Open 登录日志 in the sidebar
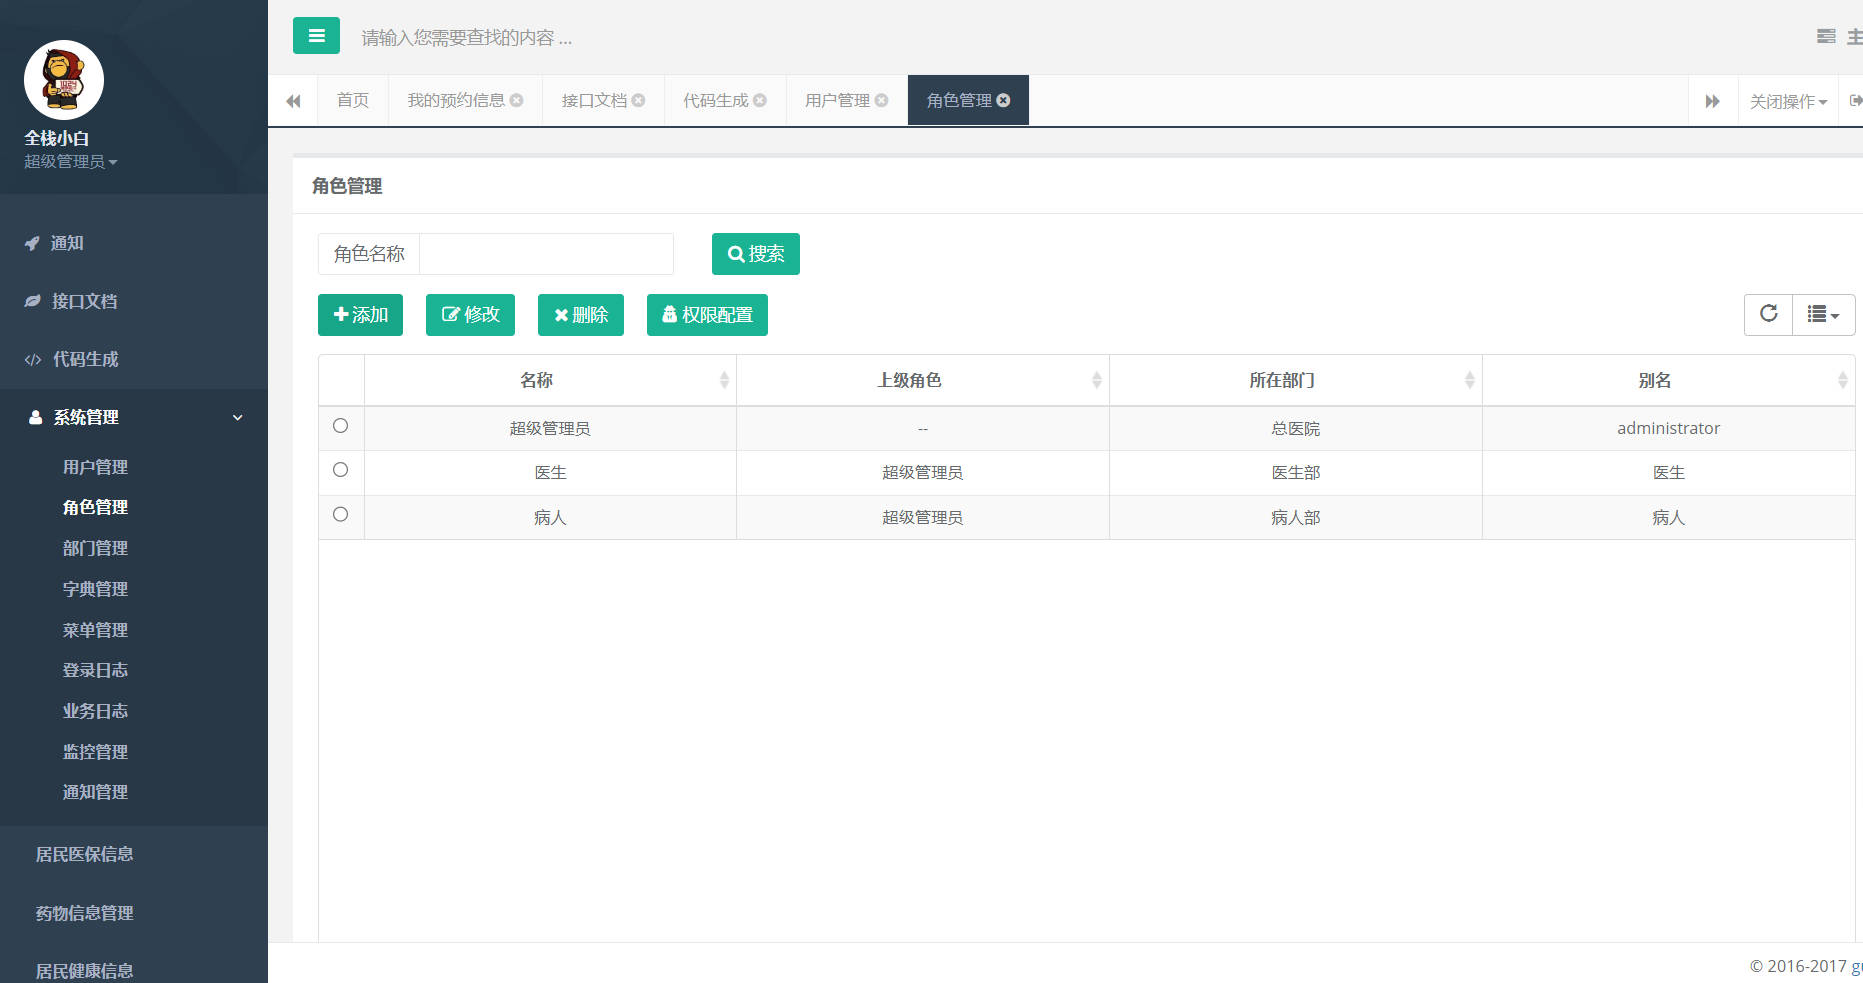The image size is (1863, 983). [x=95, y=670]
